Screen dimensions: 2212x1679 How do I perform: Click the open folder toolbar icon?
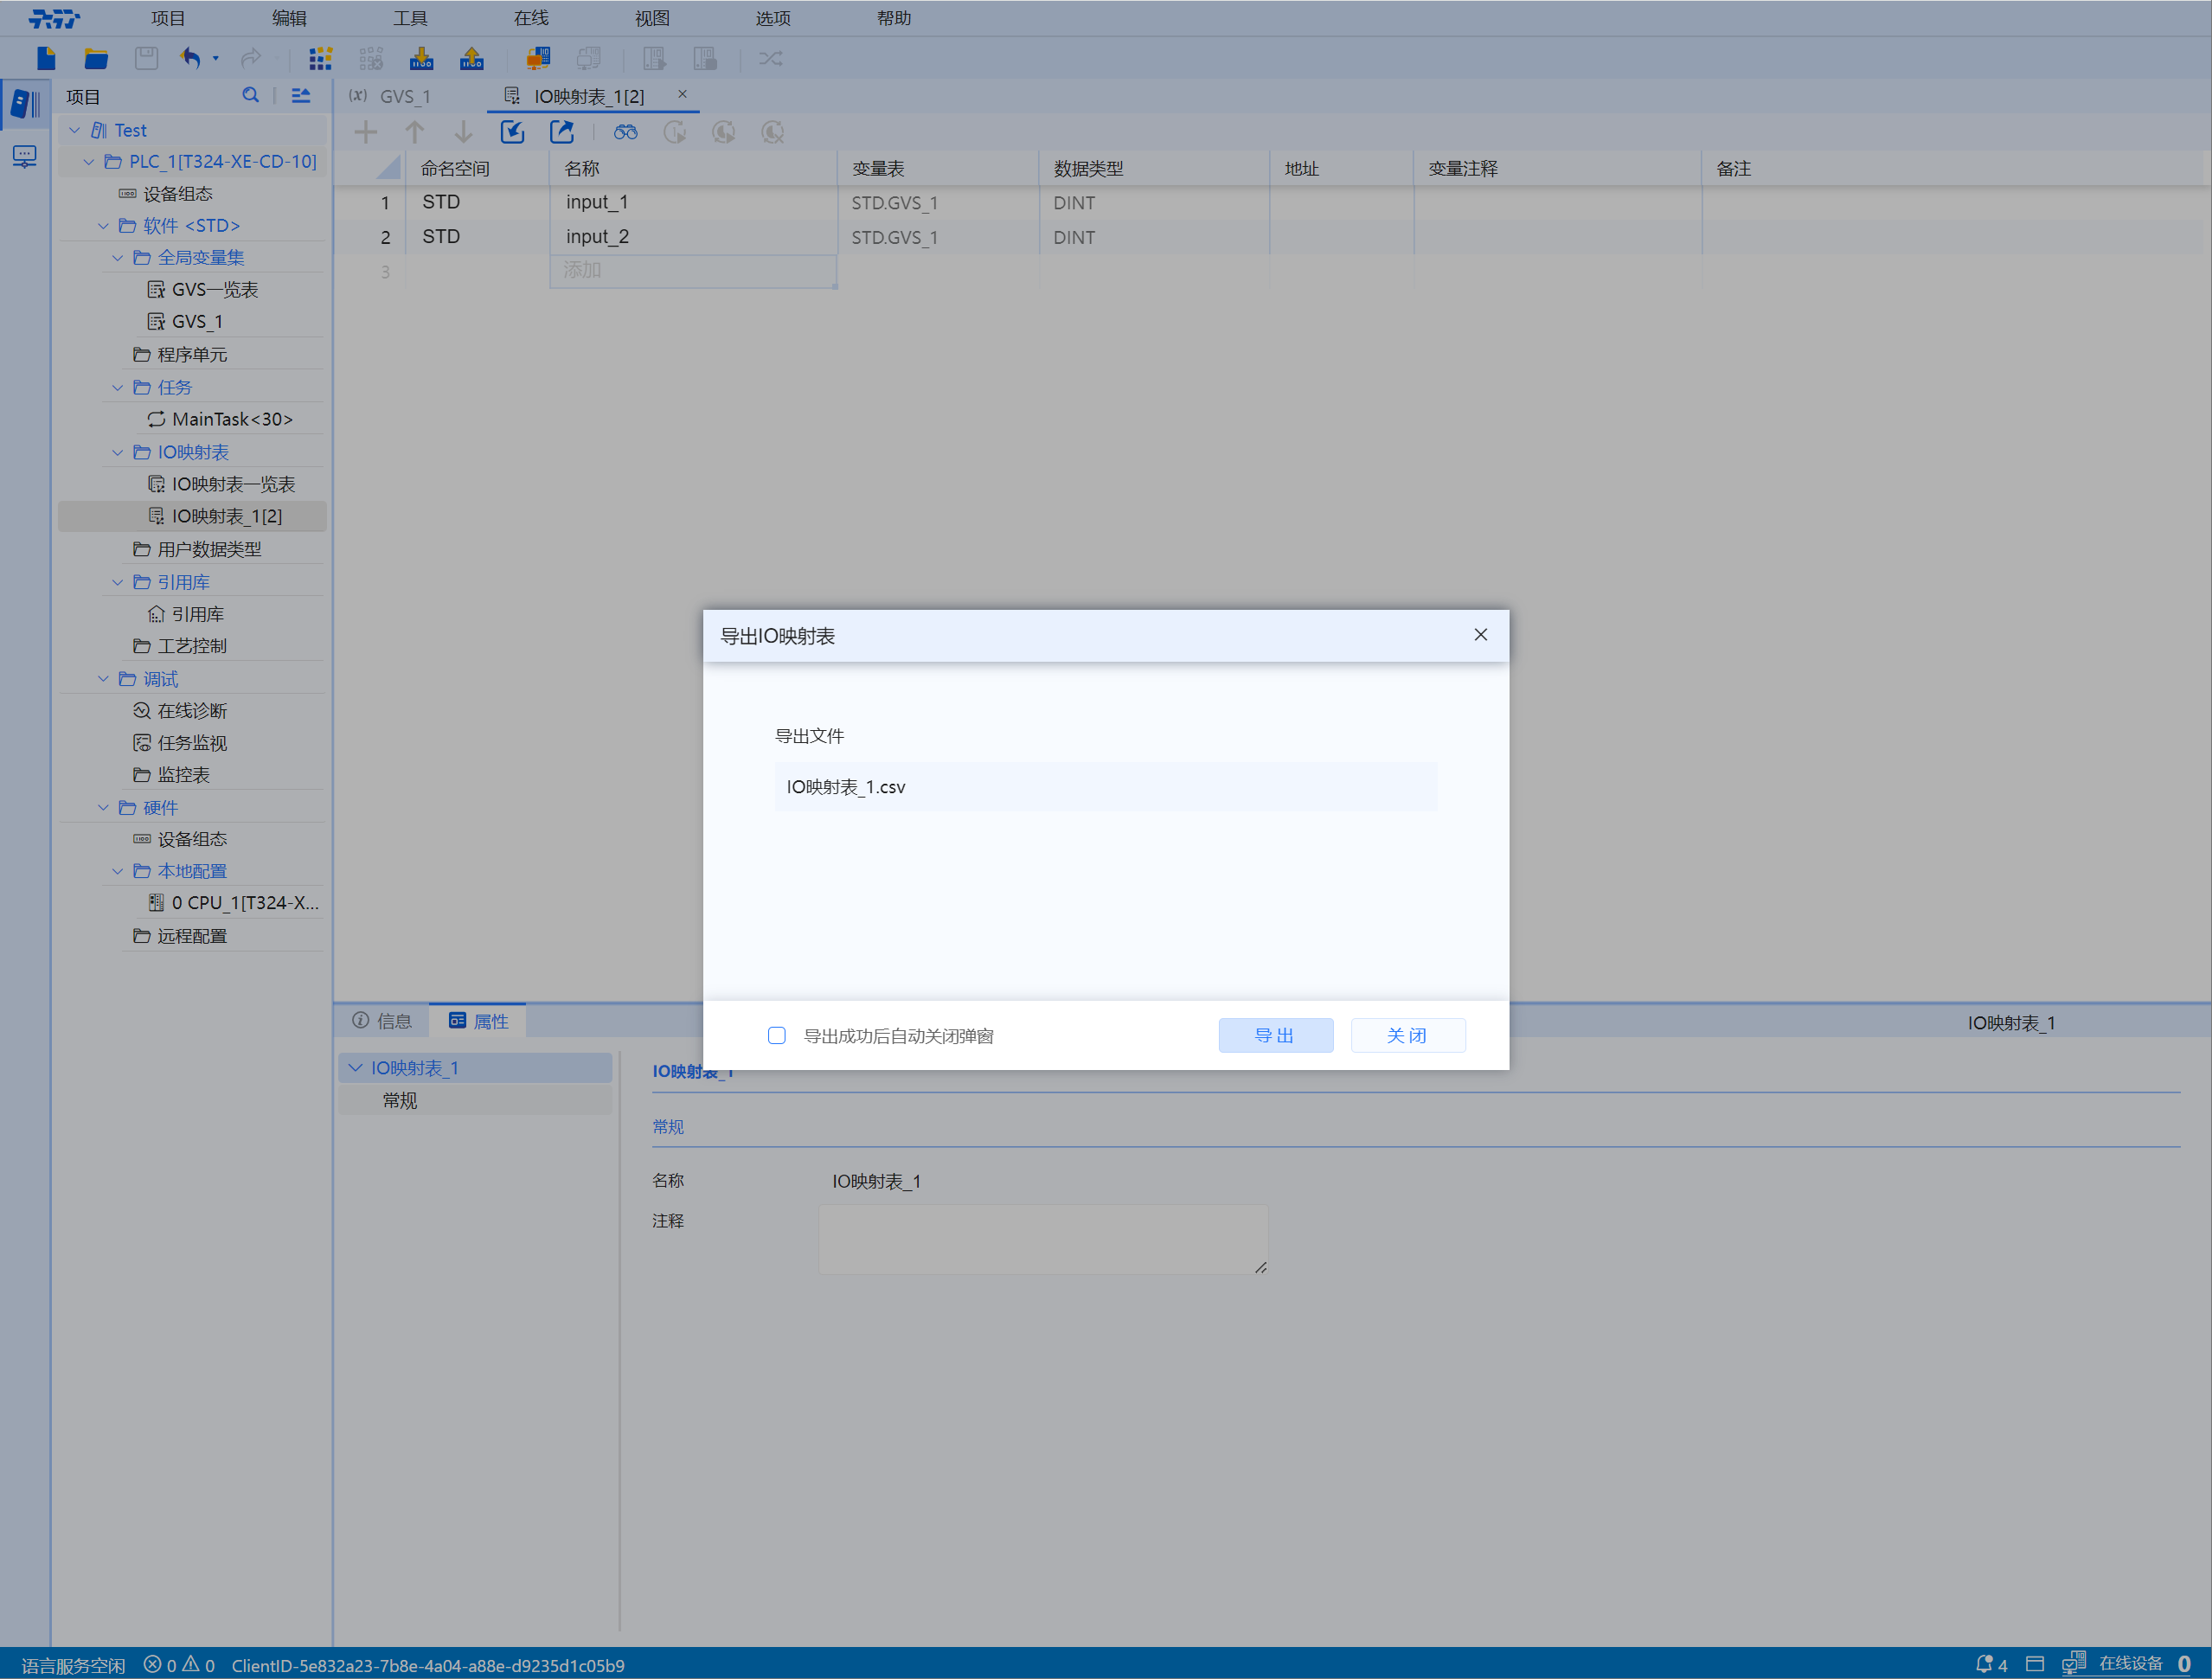(x=96, y=58)
